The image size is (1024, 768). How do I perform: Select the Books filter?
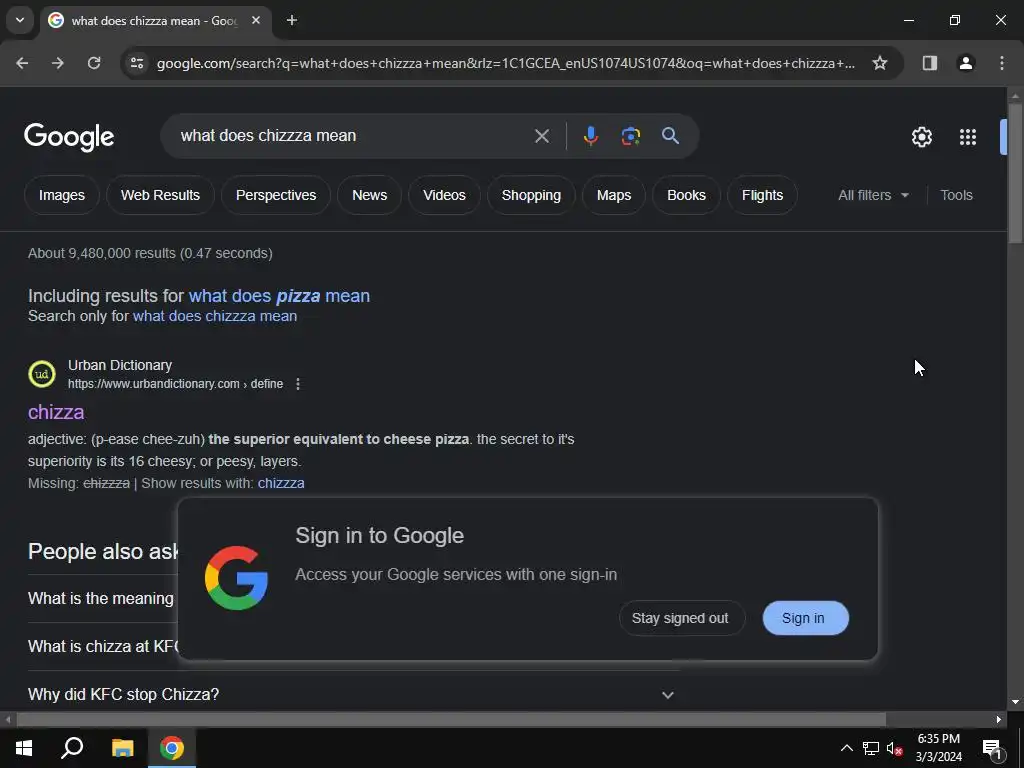click(x=686, y=195)
